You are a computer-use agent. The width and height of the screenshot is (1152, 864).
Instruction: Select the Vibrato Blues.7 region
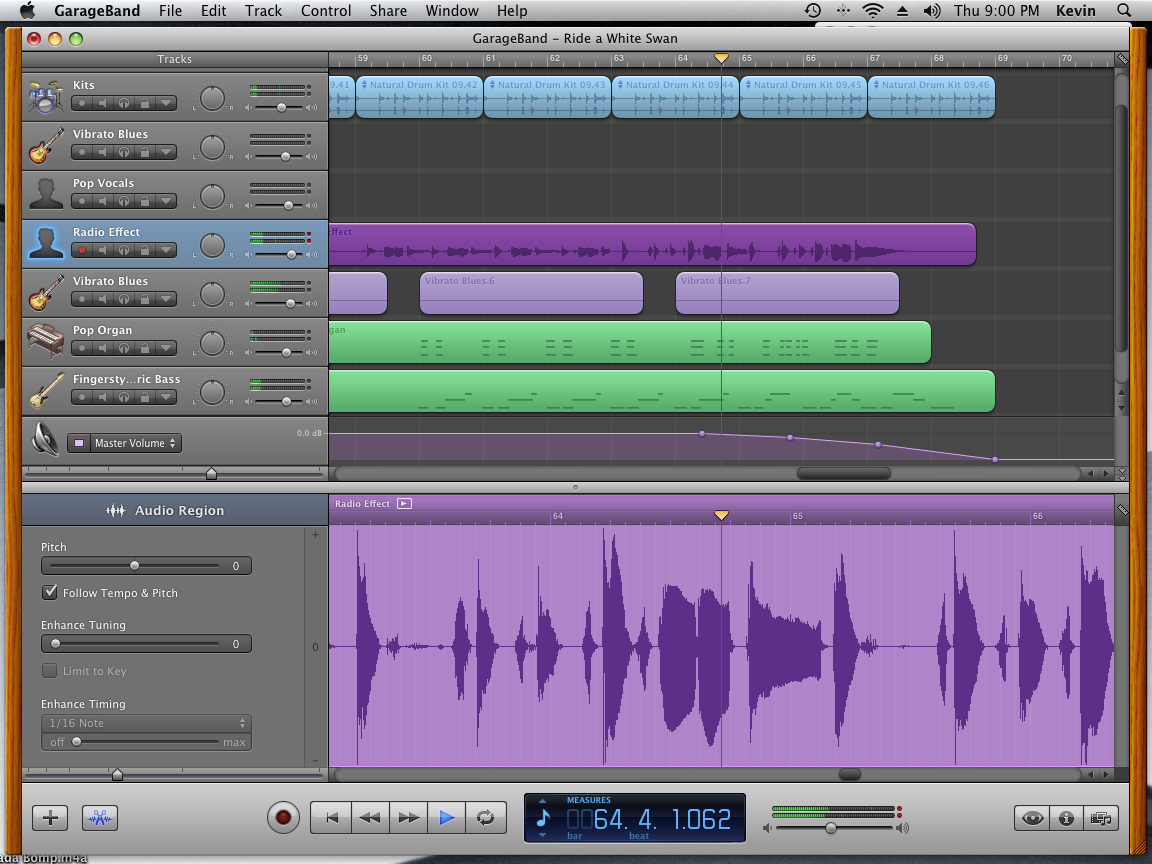(x=787, y=293)
